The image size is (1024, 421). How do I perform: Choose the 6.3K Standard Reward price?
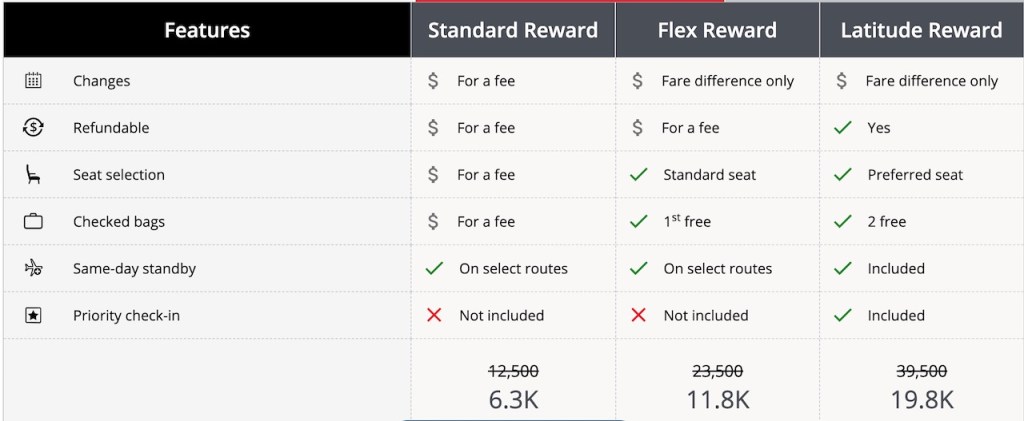[x=513, y=399]
